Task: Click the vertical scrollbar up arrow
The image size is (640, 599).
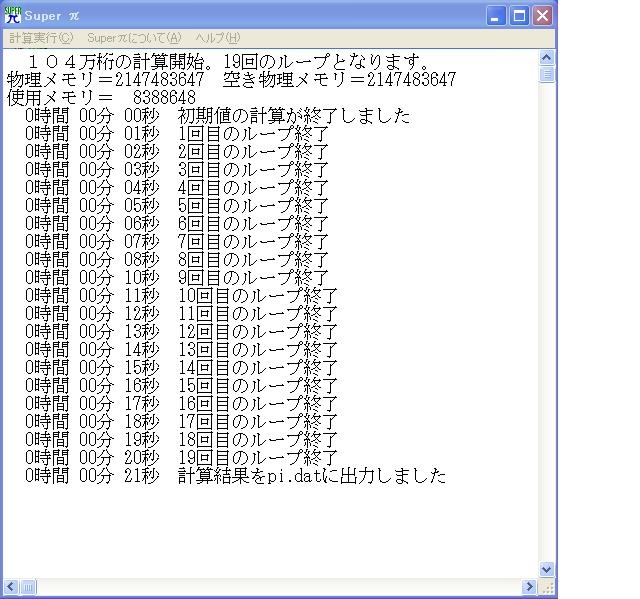Action: click(x=547, y=58)
